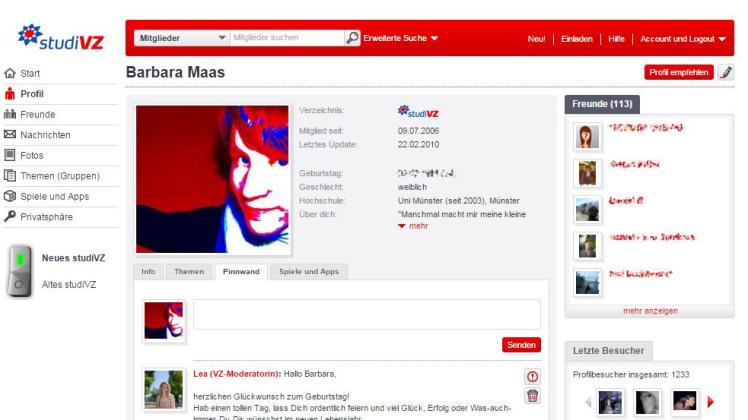
Task: Open Nachrichten in left navigation
Action: point(45,135)
